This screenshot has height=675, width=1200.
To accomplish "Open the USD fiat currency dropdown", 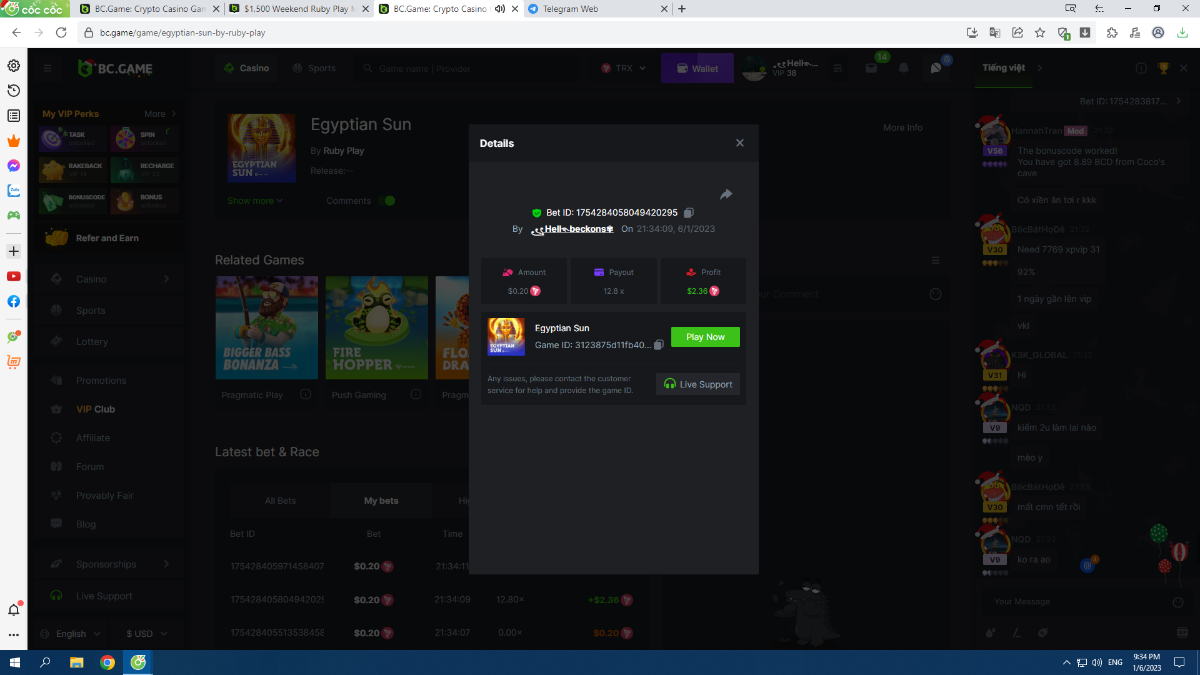I will tap(146, 634).
